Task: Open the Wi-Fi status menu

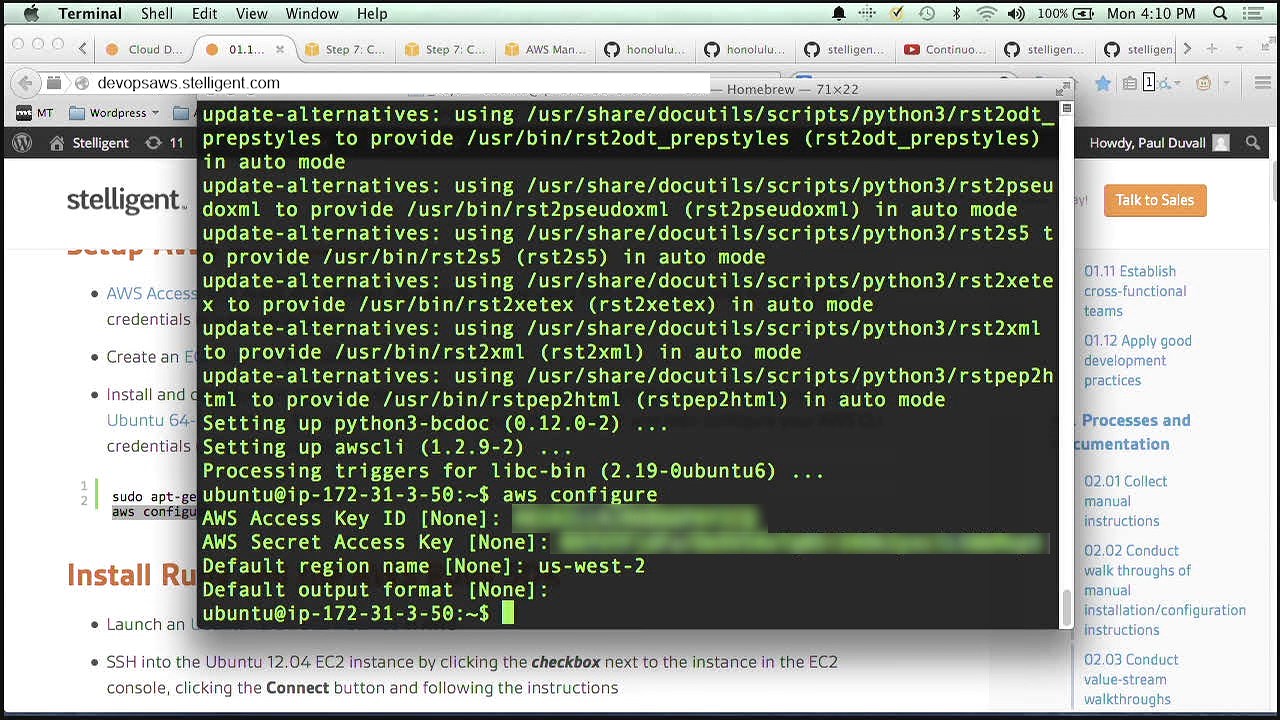Action: click(x=986, y=14)
